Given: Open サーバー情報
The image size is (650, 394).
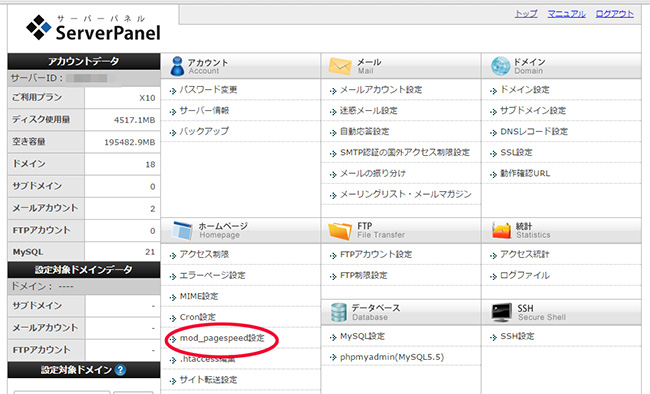Looking at the screenshot, I should coord(204,110).
